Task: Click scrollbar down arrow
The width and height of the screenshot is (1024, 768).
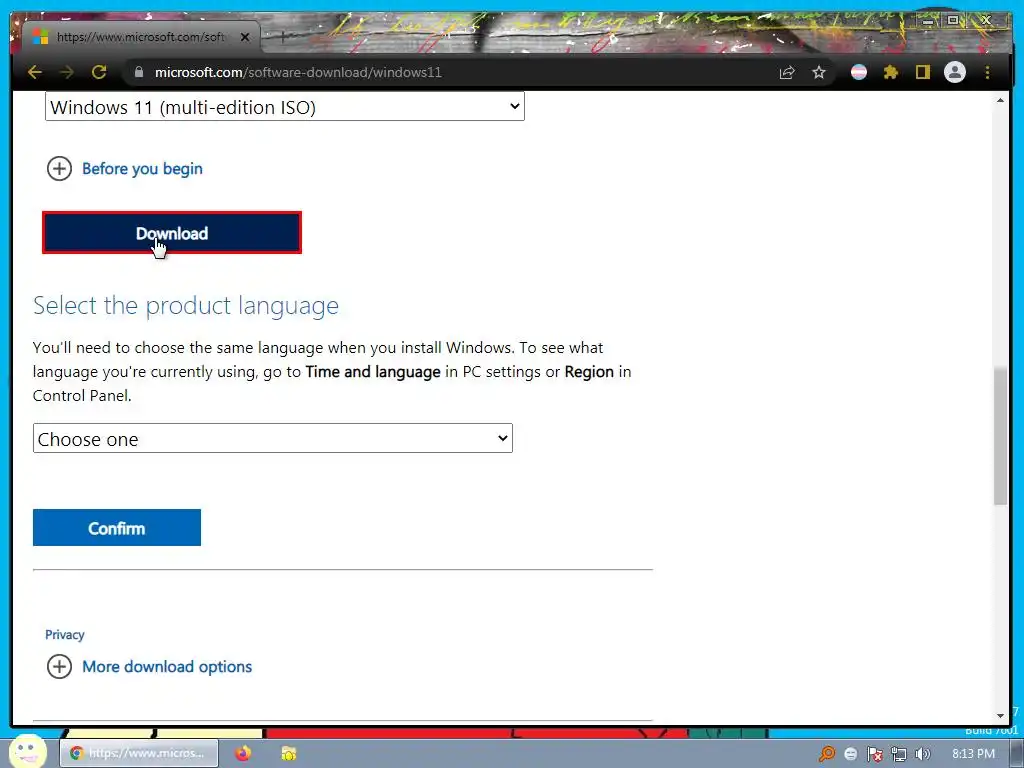Action: pos(1000,716)
